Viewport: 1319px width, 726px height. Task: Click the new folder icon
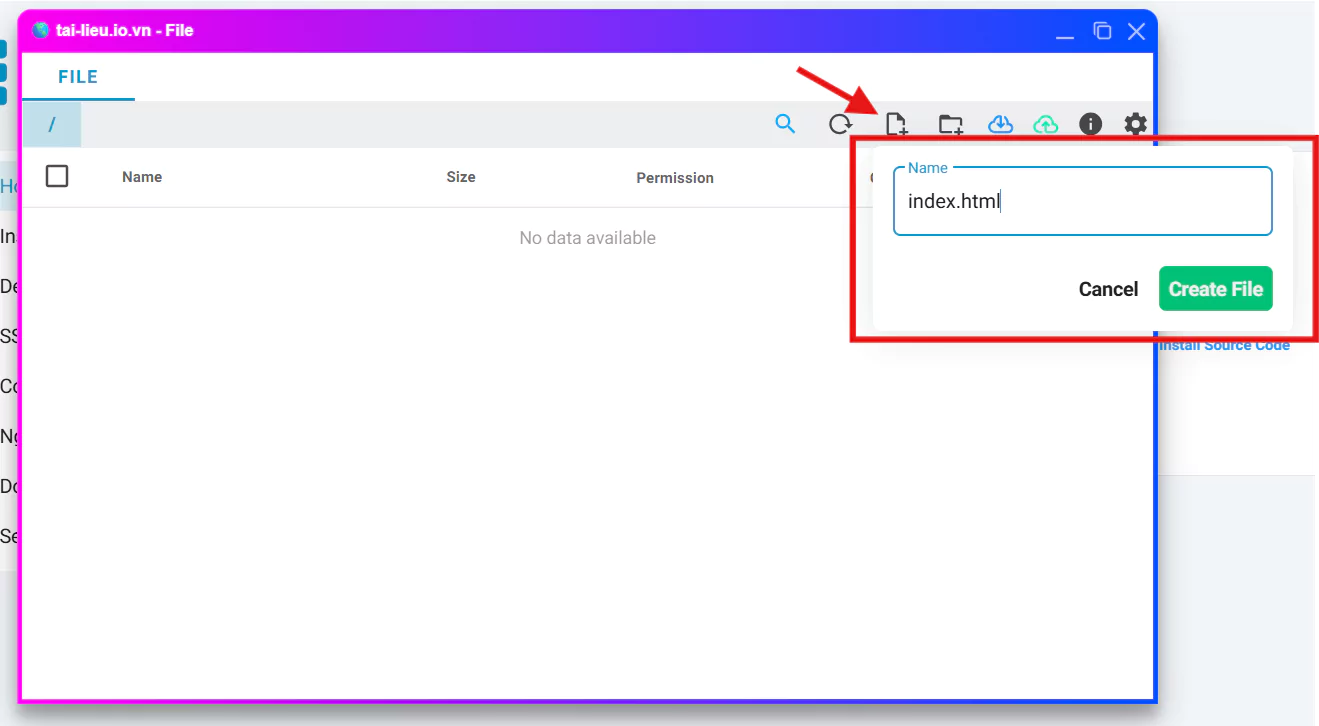(950, 124)
